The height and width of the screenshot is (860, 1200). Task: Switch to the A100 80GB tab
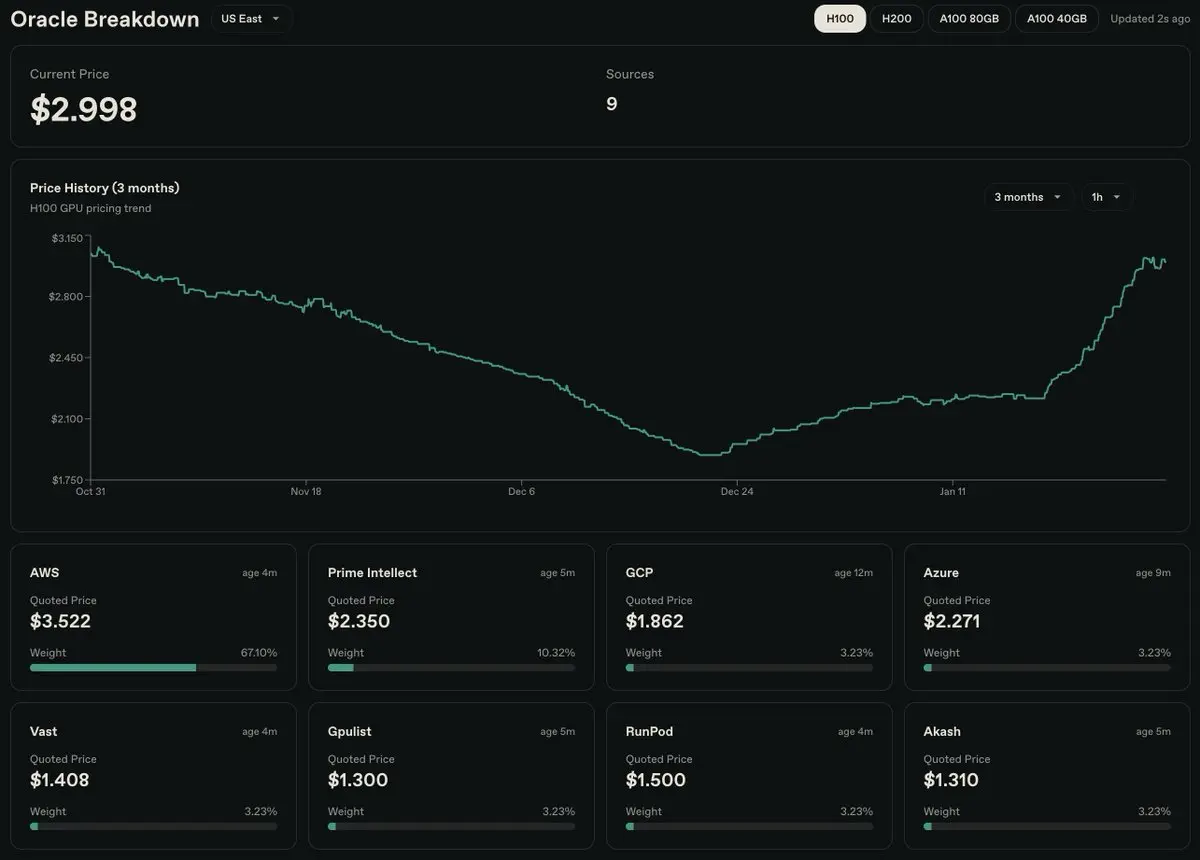[969, 19]
